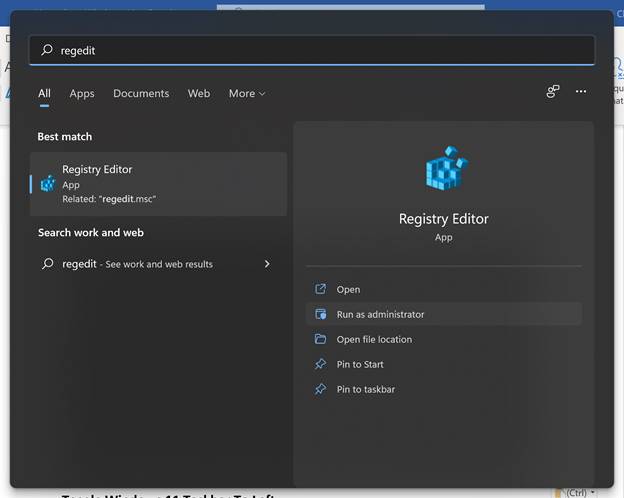Choose Run as administrator
Viewport: 624px width, 498px height.
pos(443,314)
